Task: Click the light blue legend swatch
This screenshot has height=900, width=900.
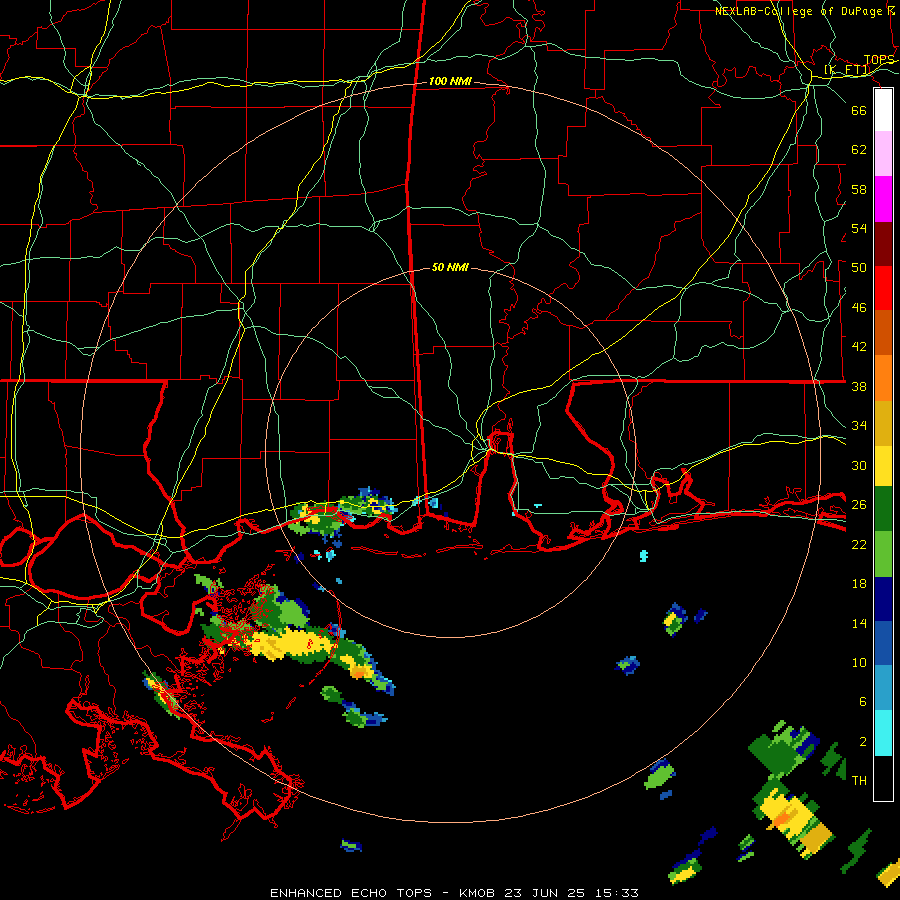Action: [883, 688]
